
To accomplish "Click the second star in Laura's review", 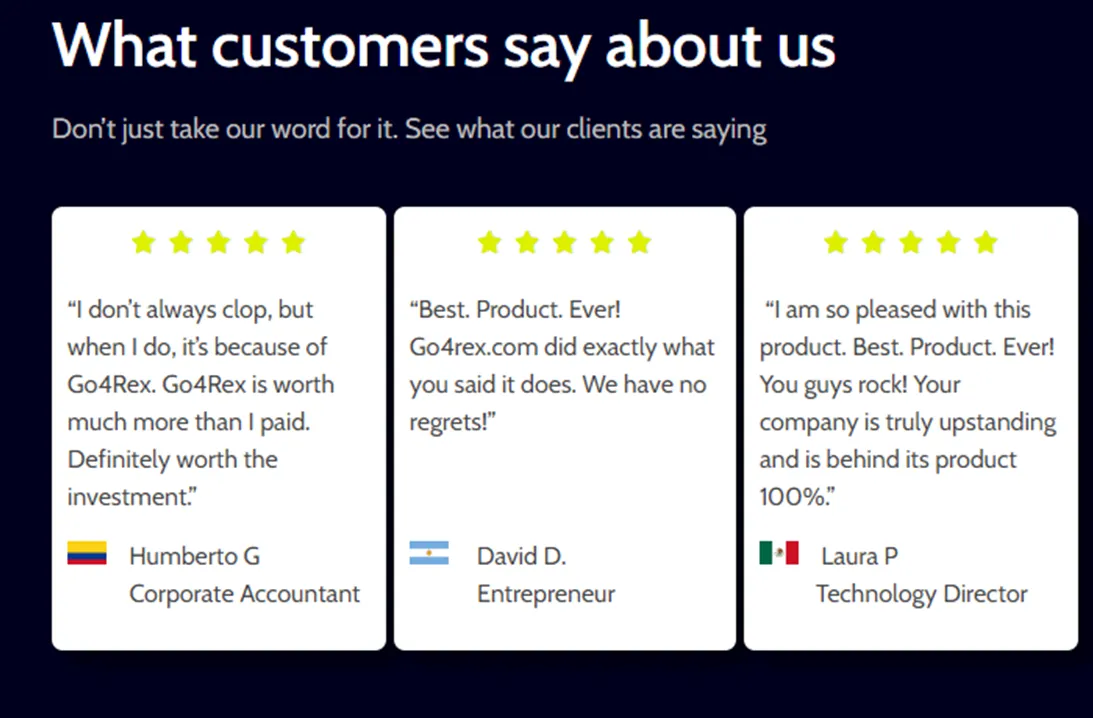I will tap(873, 243).
